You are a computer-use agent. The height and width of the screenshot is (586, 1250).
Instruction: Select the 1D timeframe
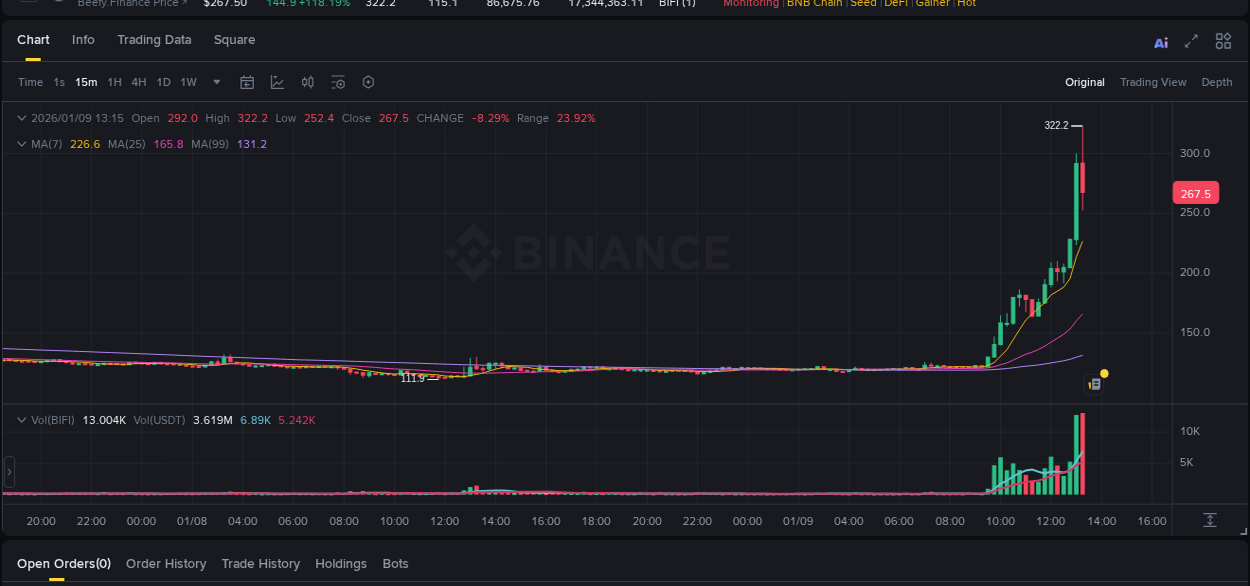click(163, 82)
